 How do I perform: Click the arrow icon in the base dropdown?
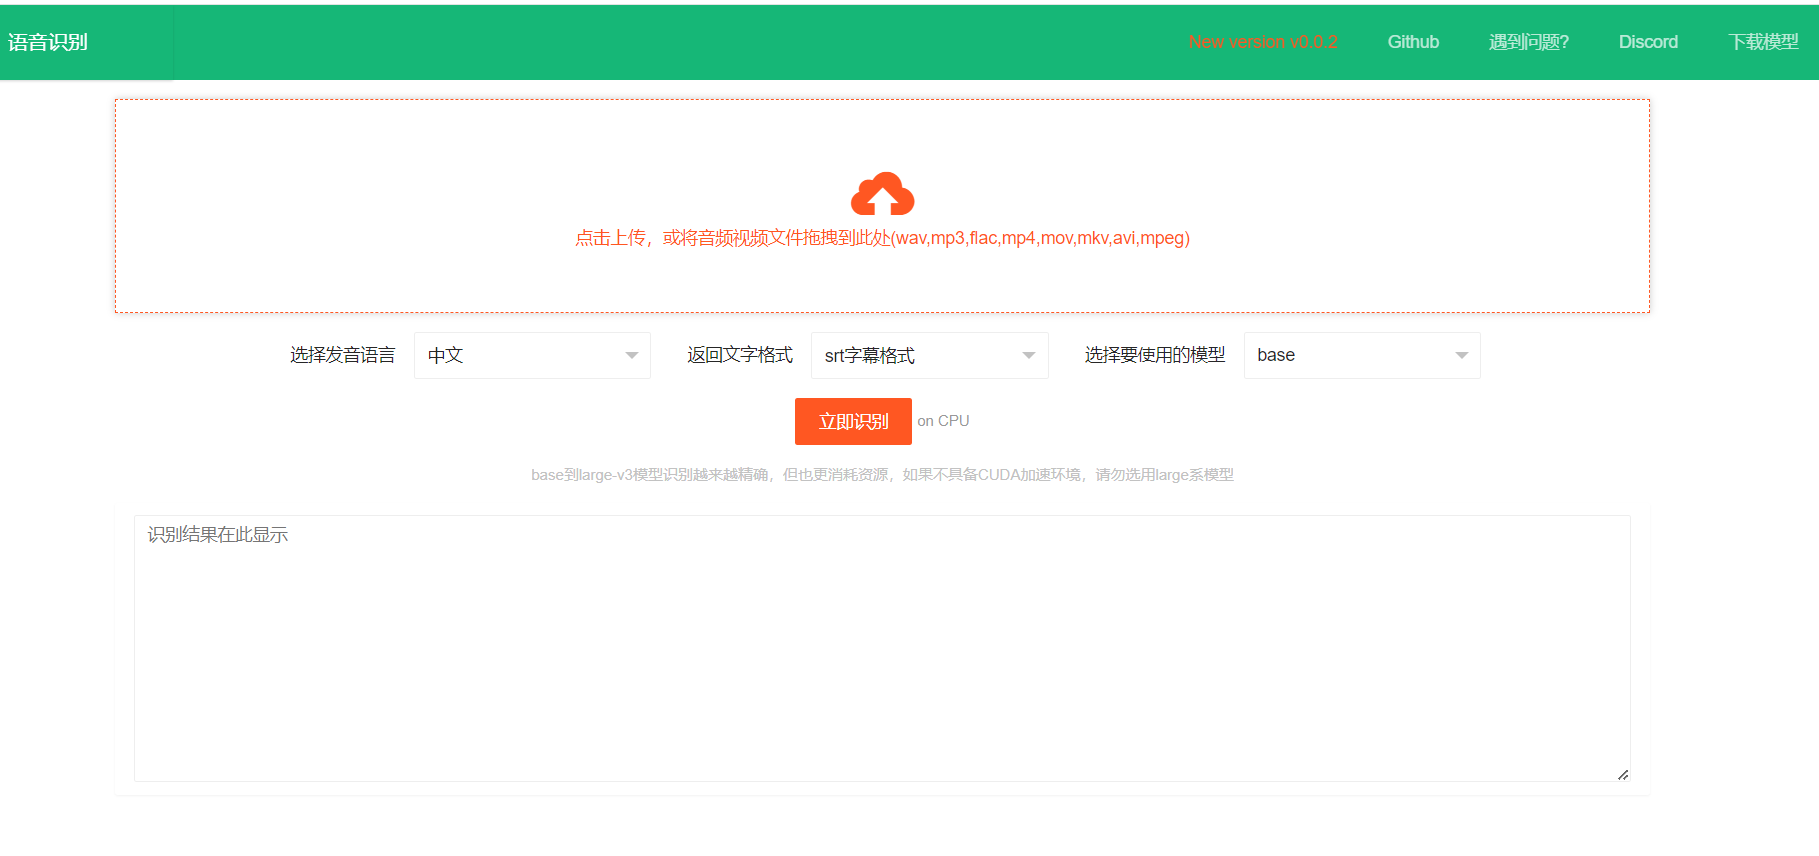tap(1461, 356)
